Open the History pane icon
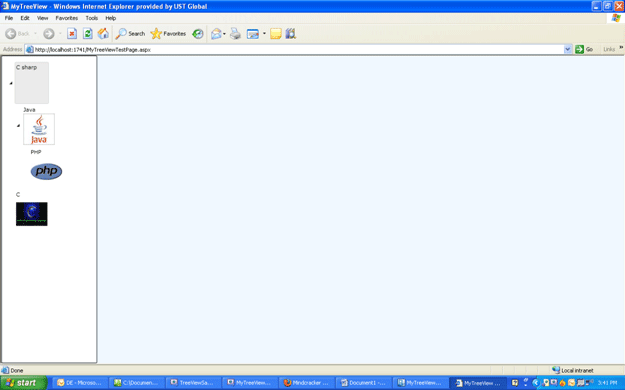This screenshot has width=625, height=390. tap(198, 34)
